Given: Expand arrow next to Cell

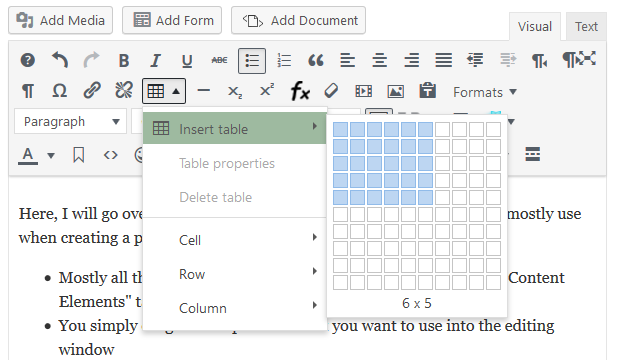Looking at the screenshot, I should 314,237.
